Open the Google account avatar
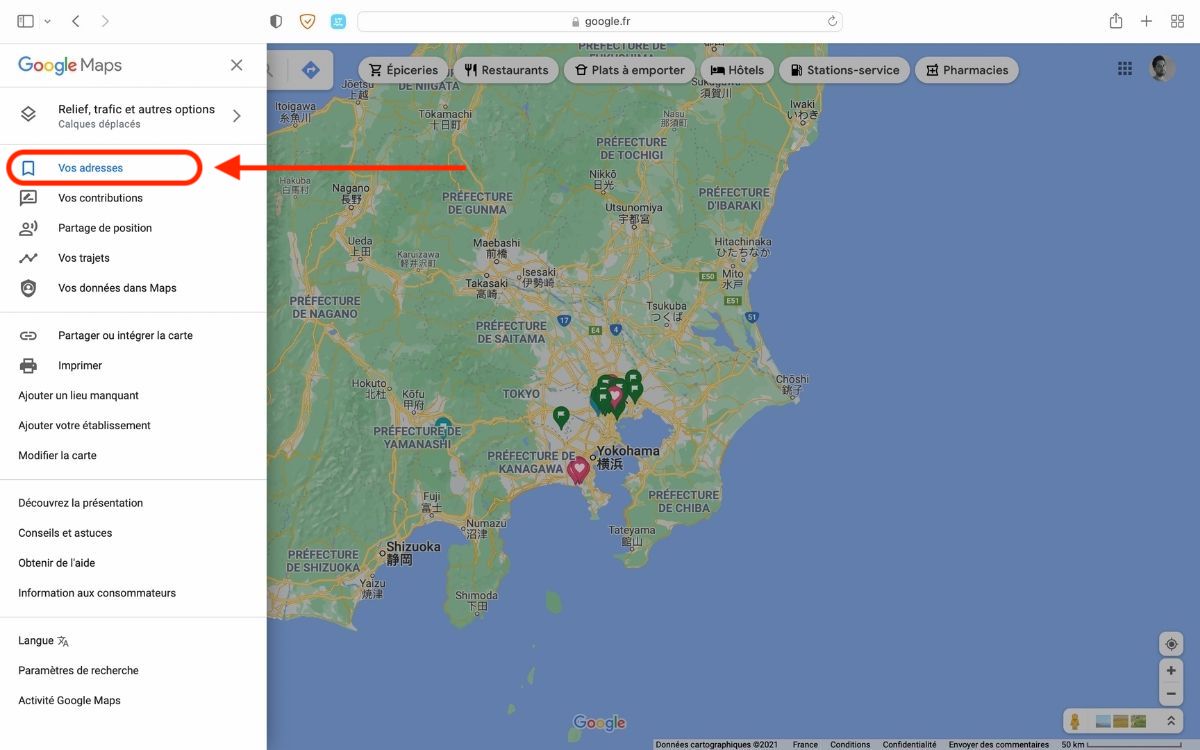The image size is (1200, 750). (1162, 69)
